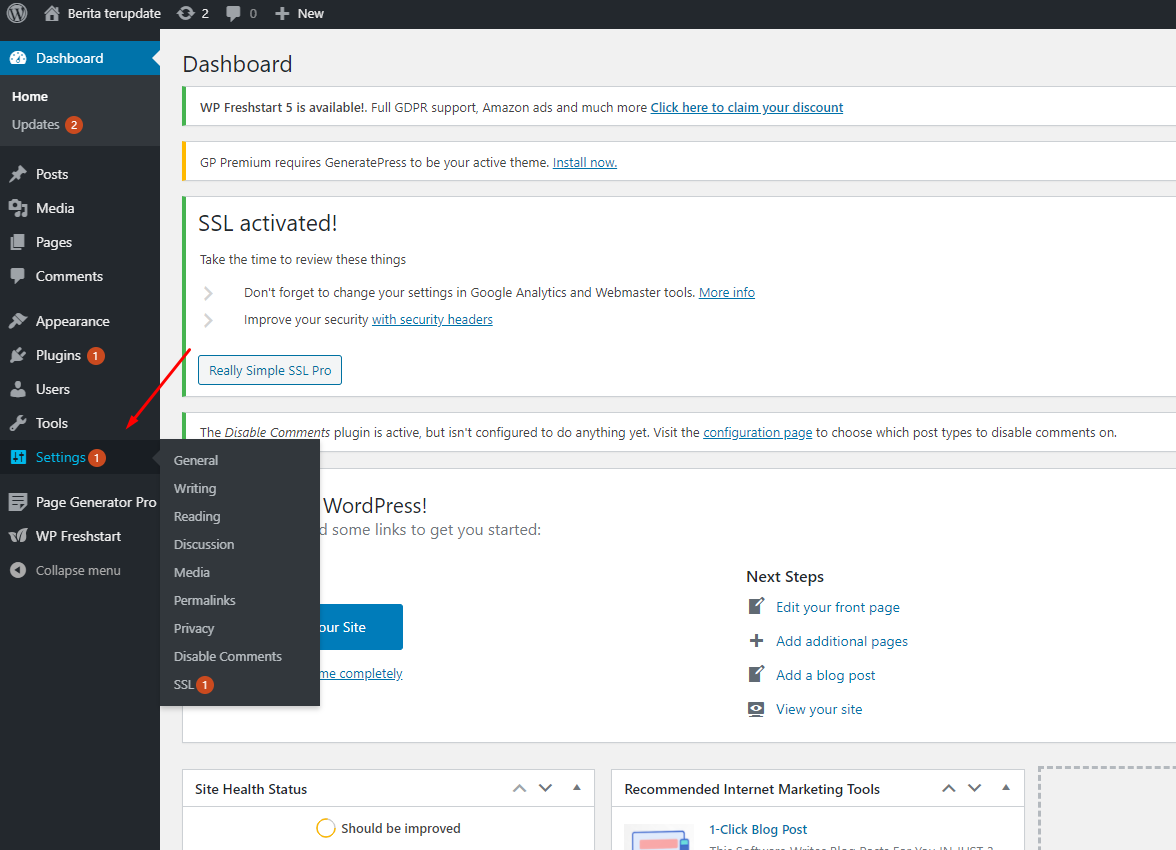Click the GeneratePress Install now link
Viewport: 1176px width, 850px height.
(x=584, y=162)
